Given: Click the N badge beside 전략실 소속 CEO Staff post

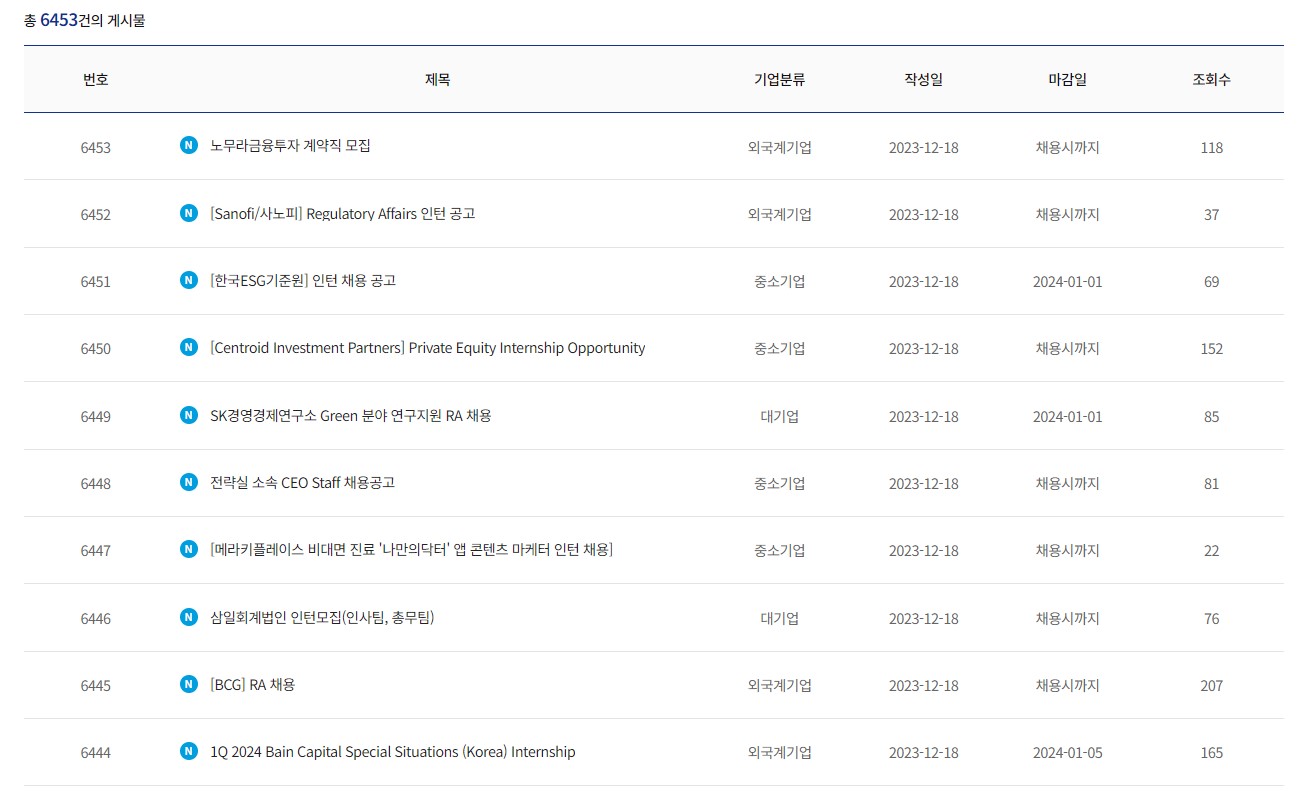Looking at the screenshot, I should [x=188, y=482].
